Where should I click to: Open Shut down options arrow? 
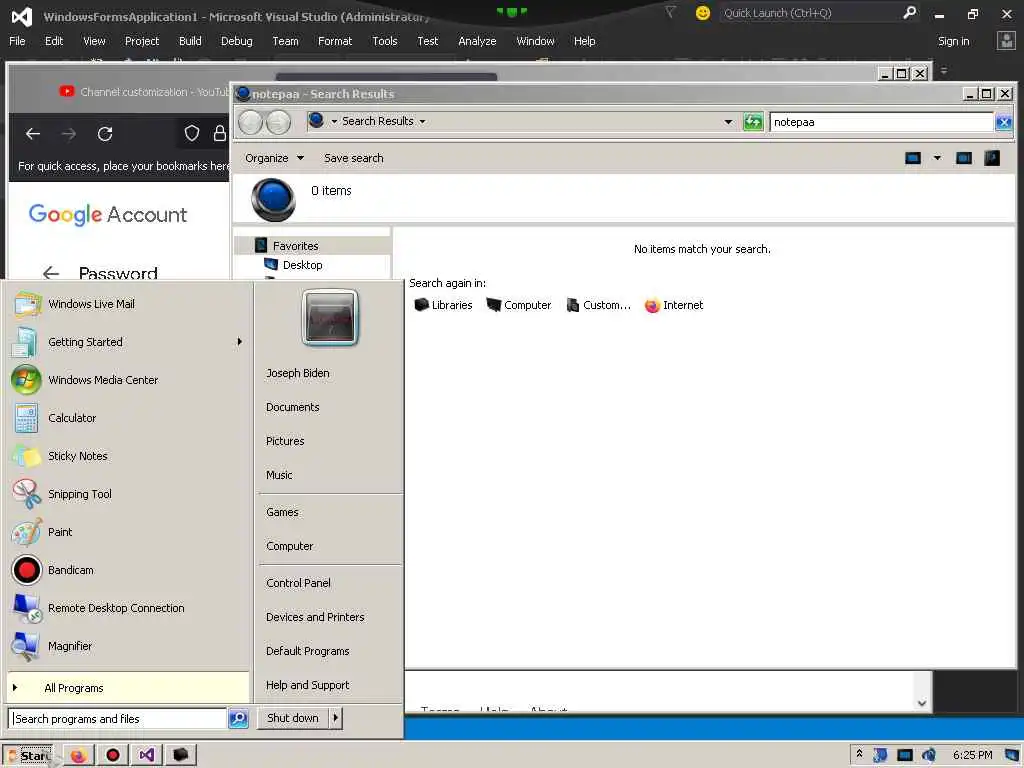tap(336, 718)
